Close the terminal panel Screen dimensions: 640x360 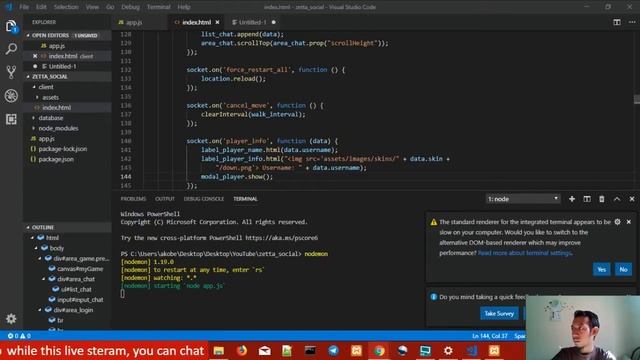click(x=632, y=199)
